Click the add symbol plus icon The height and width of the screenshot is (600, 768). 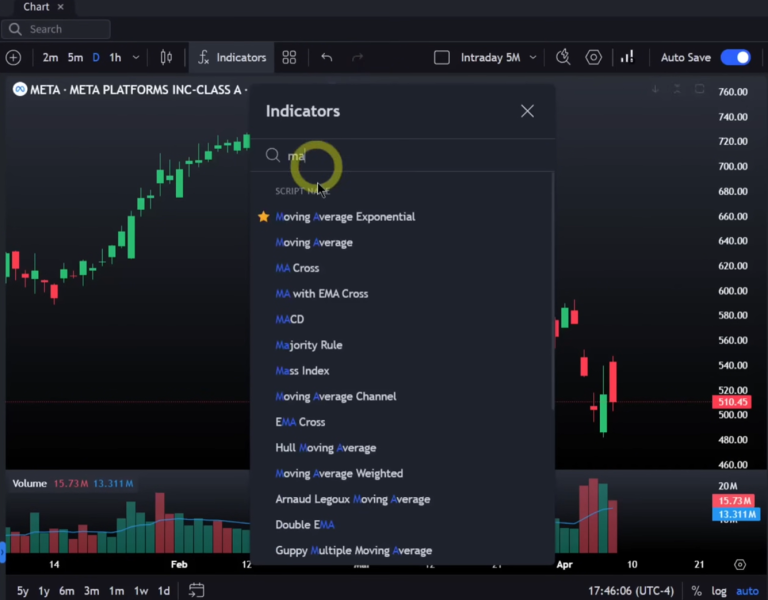coord(13,58)
